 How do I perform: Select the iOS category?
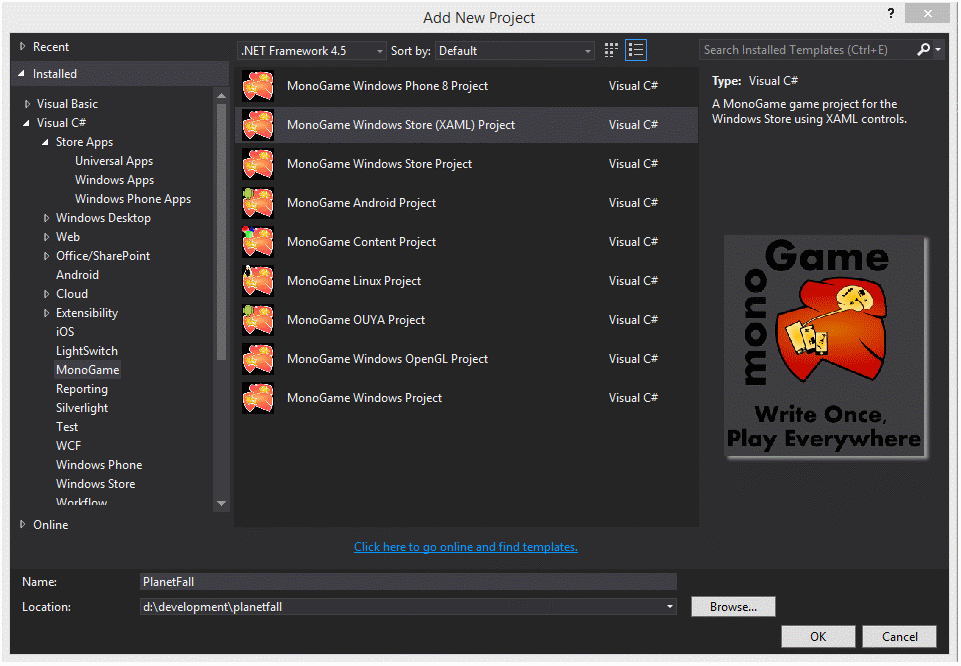pos(65,332)
